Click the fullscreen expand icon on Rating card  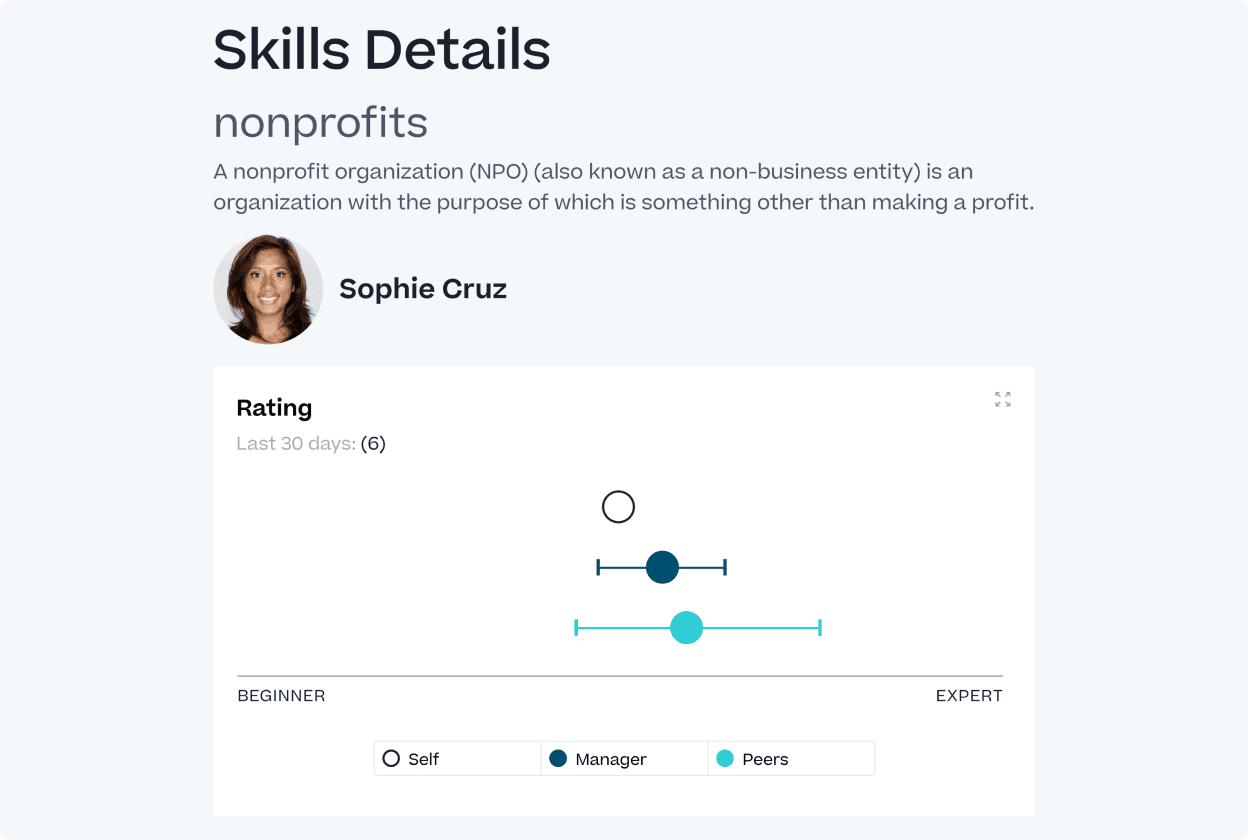(1003, 399)
